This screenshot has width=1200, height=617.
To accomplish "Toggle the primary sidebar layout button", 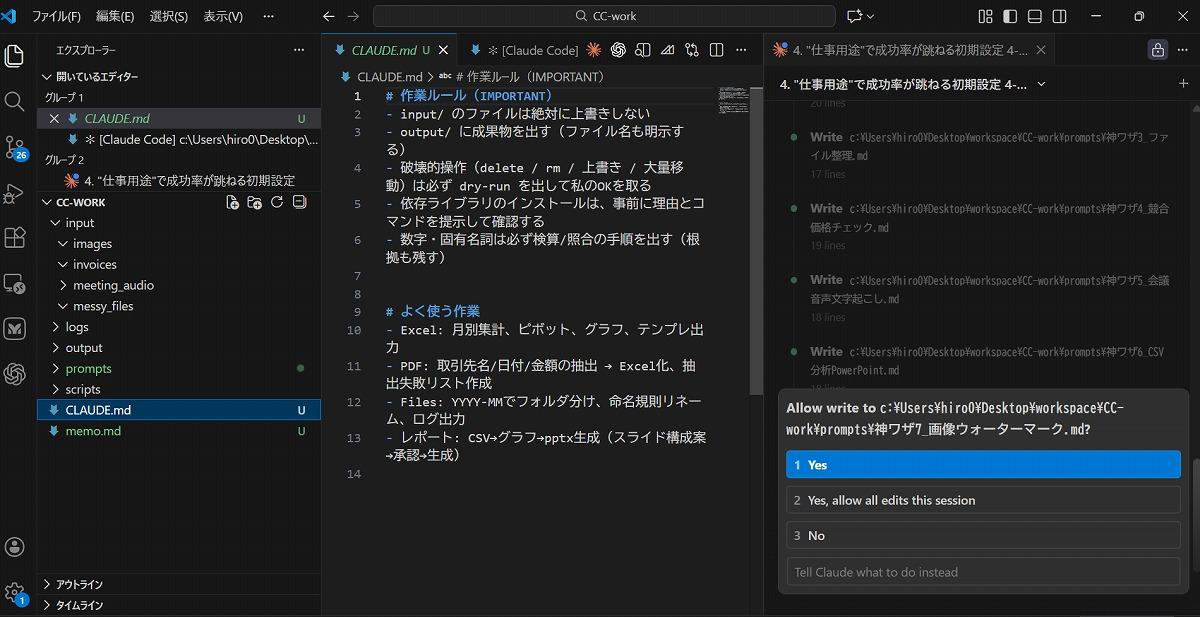I will tap(1010, 16).
